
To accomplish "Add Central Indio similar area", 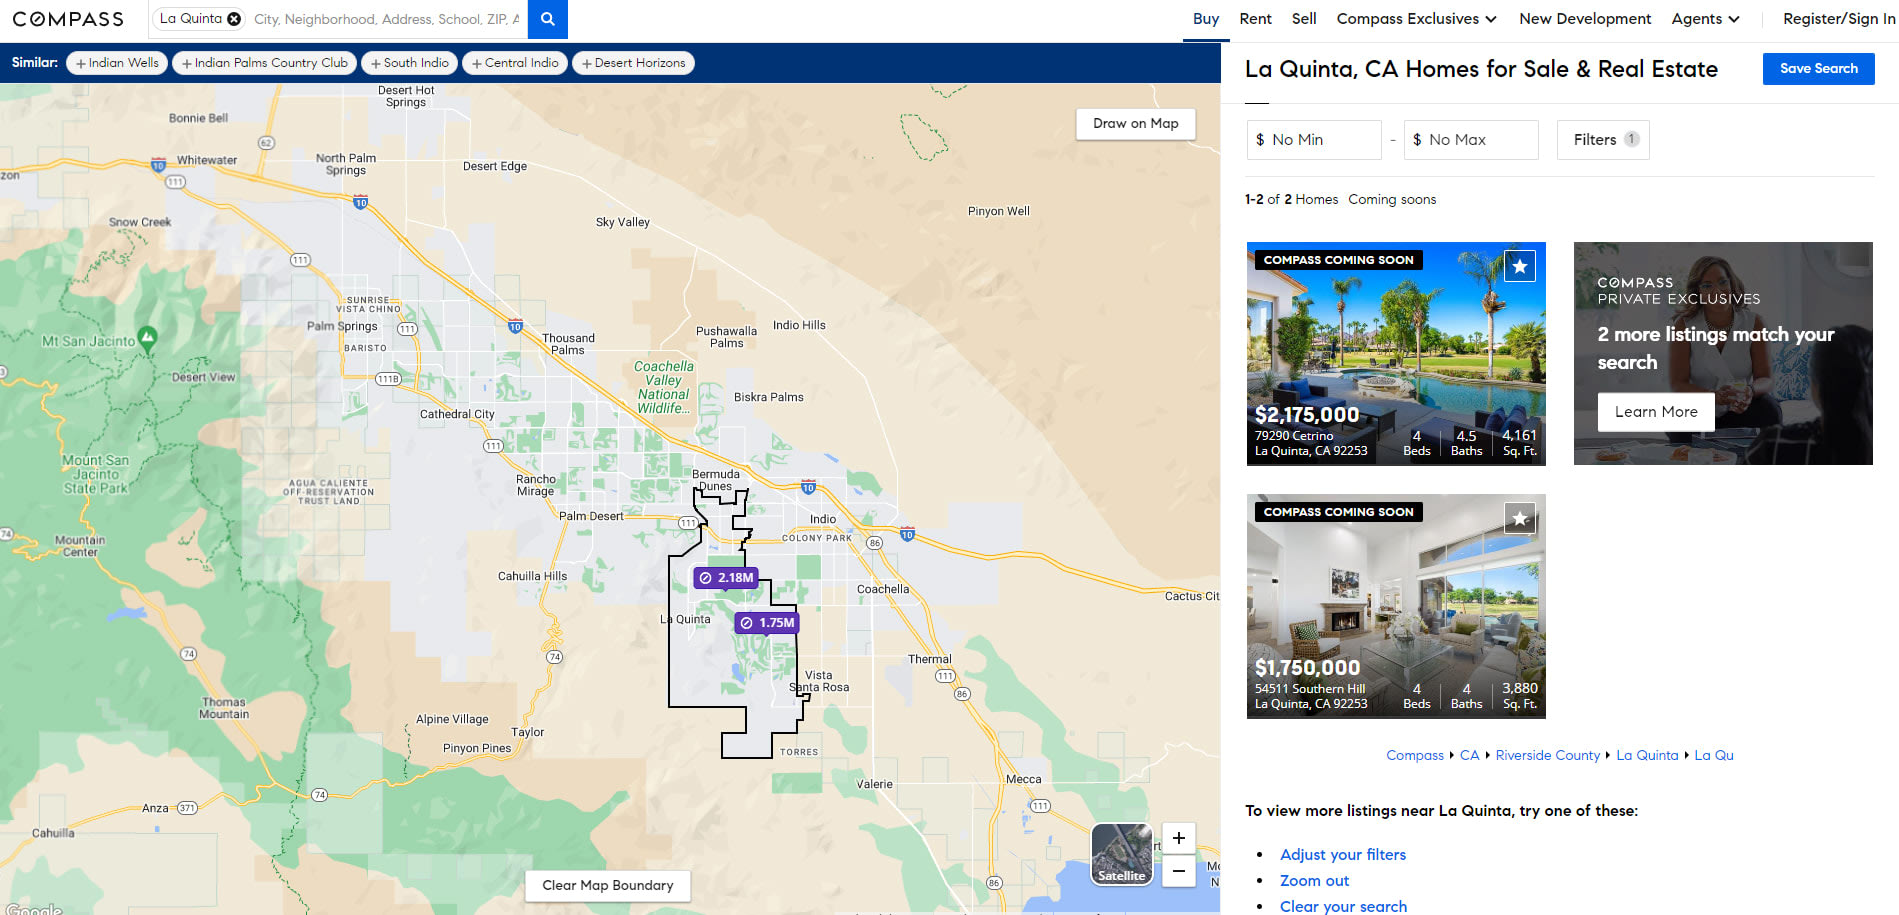I will click(515, 63).
